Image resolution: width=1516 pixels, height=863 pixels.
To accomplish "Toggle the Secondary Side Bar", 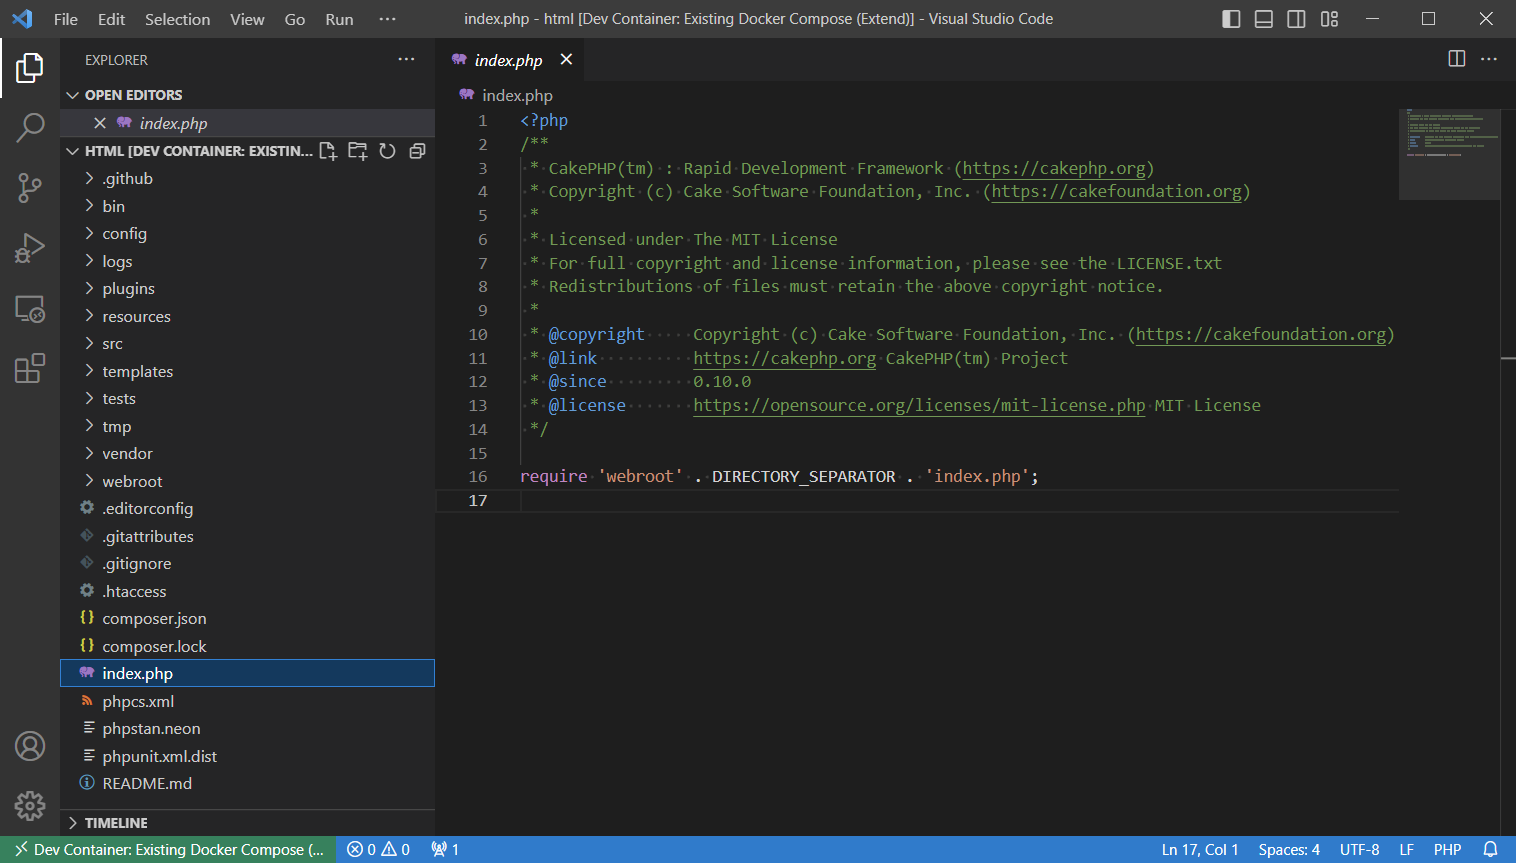I will tap(1296, 18).
